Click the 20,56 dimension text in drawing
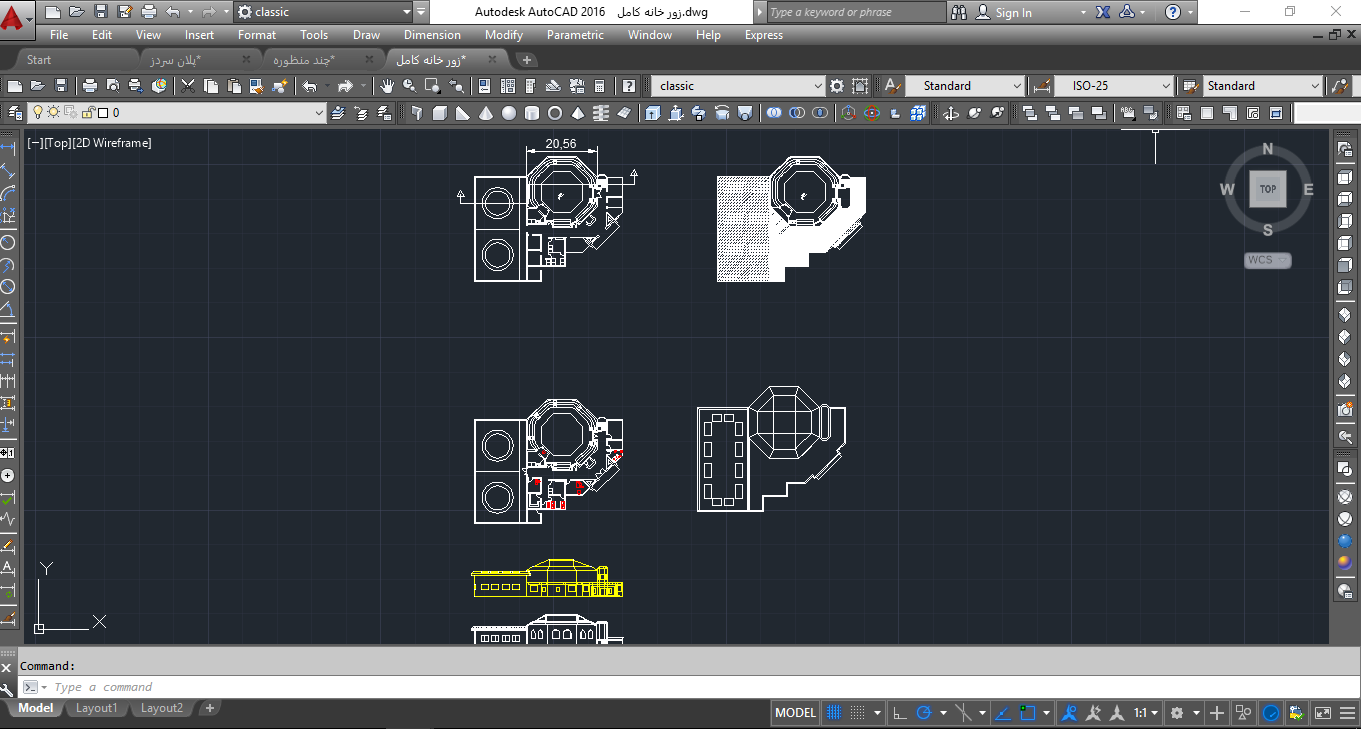The height and width of the screenshot is (729, 1361). (561, 144)
